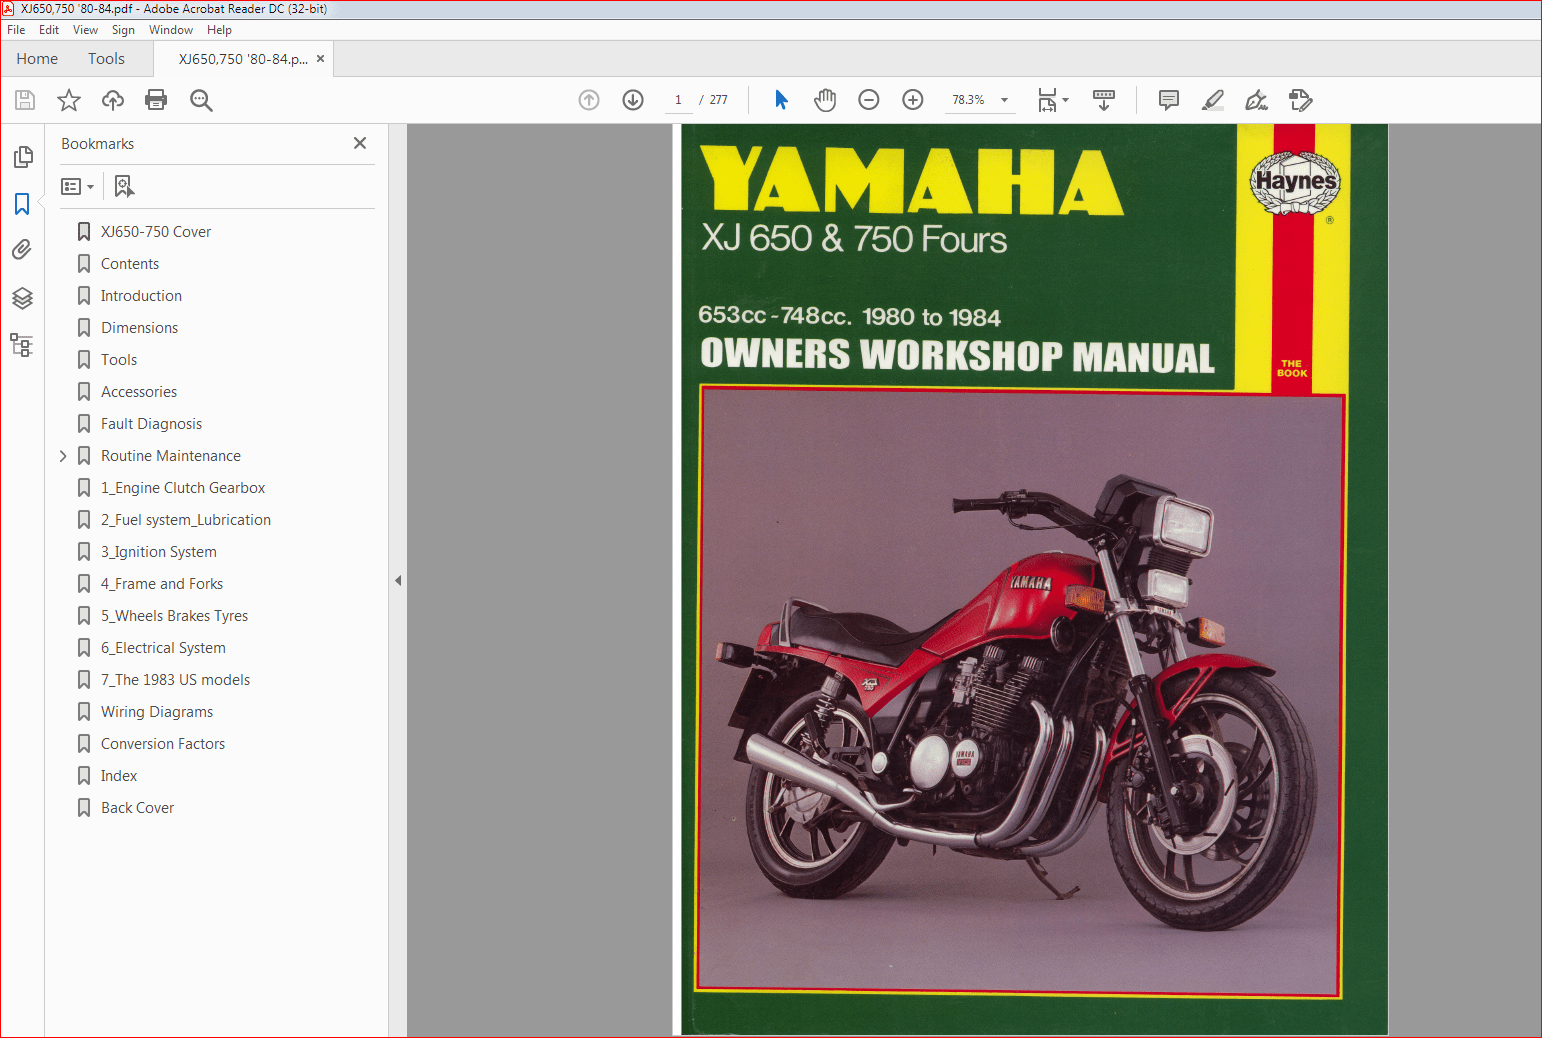Open the Layers side panel
Viewport: 1542px width, 1038px height.
[x=22, y=298]
